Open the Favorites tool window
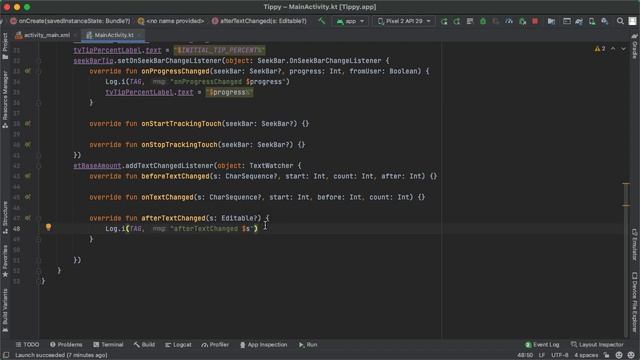Viewport: 640px width, 360px height. click(x=5, y=261)
